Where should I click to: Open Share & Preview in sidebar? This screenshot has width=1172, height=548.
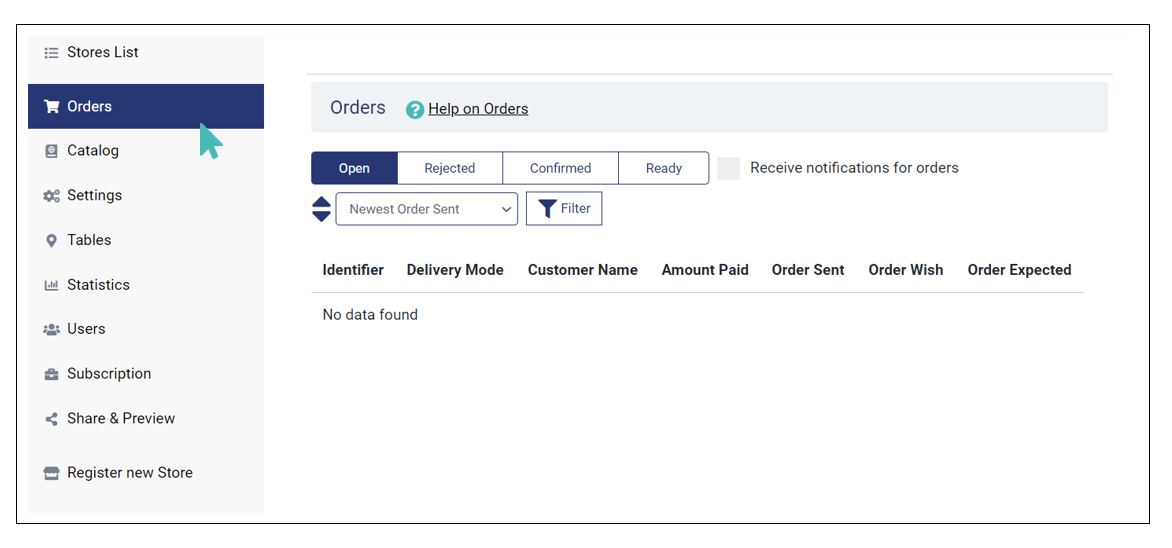click(146, 419)
